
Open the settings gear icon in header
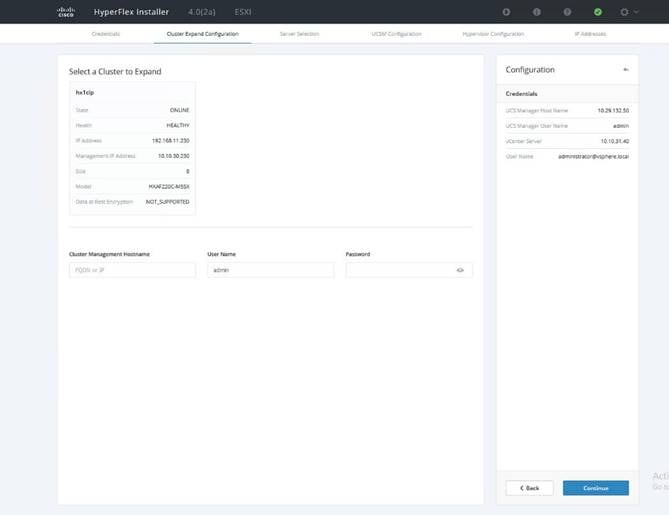click(x=624, y=12)
